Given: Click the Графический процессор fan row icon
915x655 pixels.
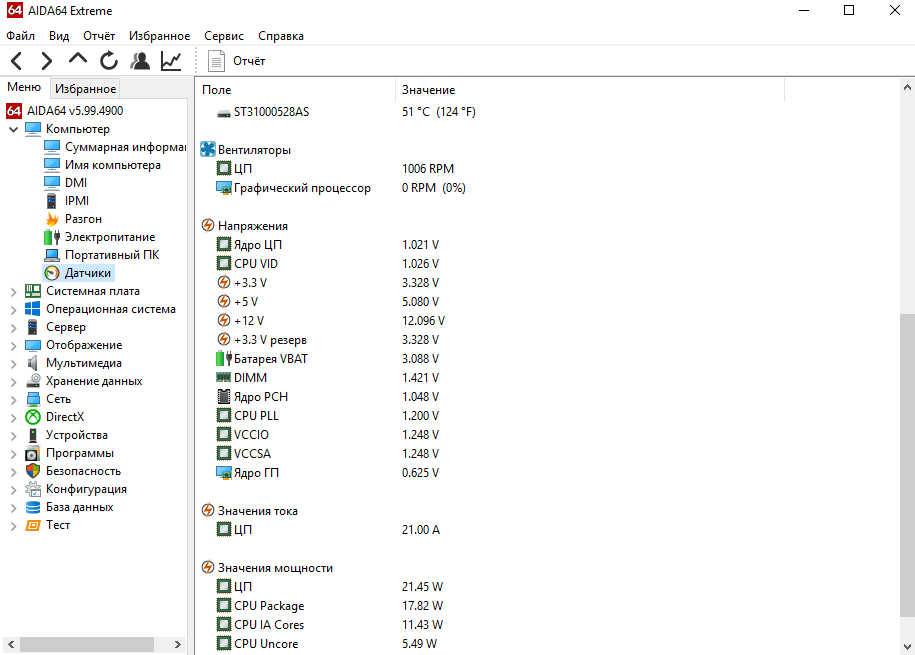Looking at the screenshot, I should pyautogui.click(x=223, y=187).
